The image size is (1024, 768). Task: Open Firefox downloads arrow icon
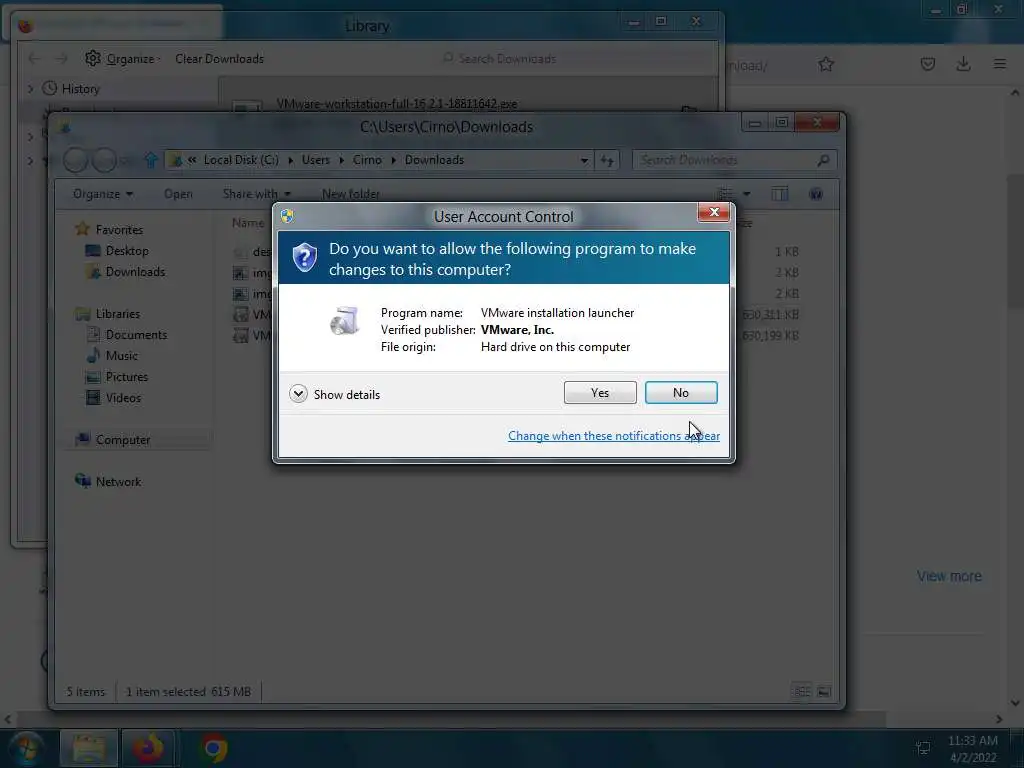pos(963,64)
